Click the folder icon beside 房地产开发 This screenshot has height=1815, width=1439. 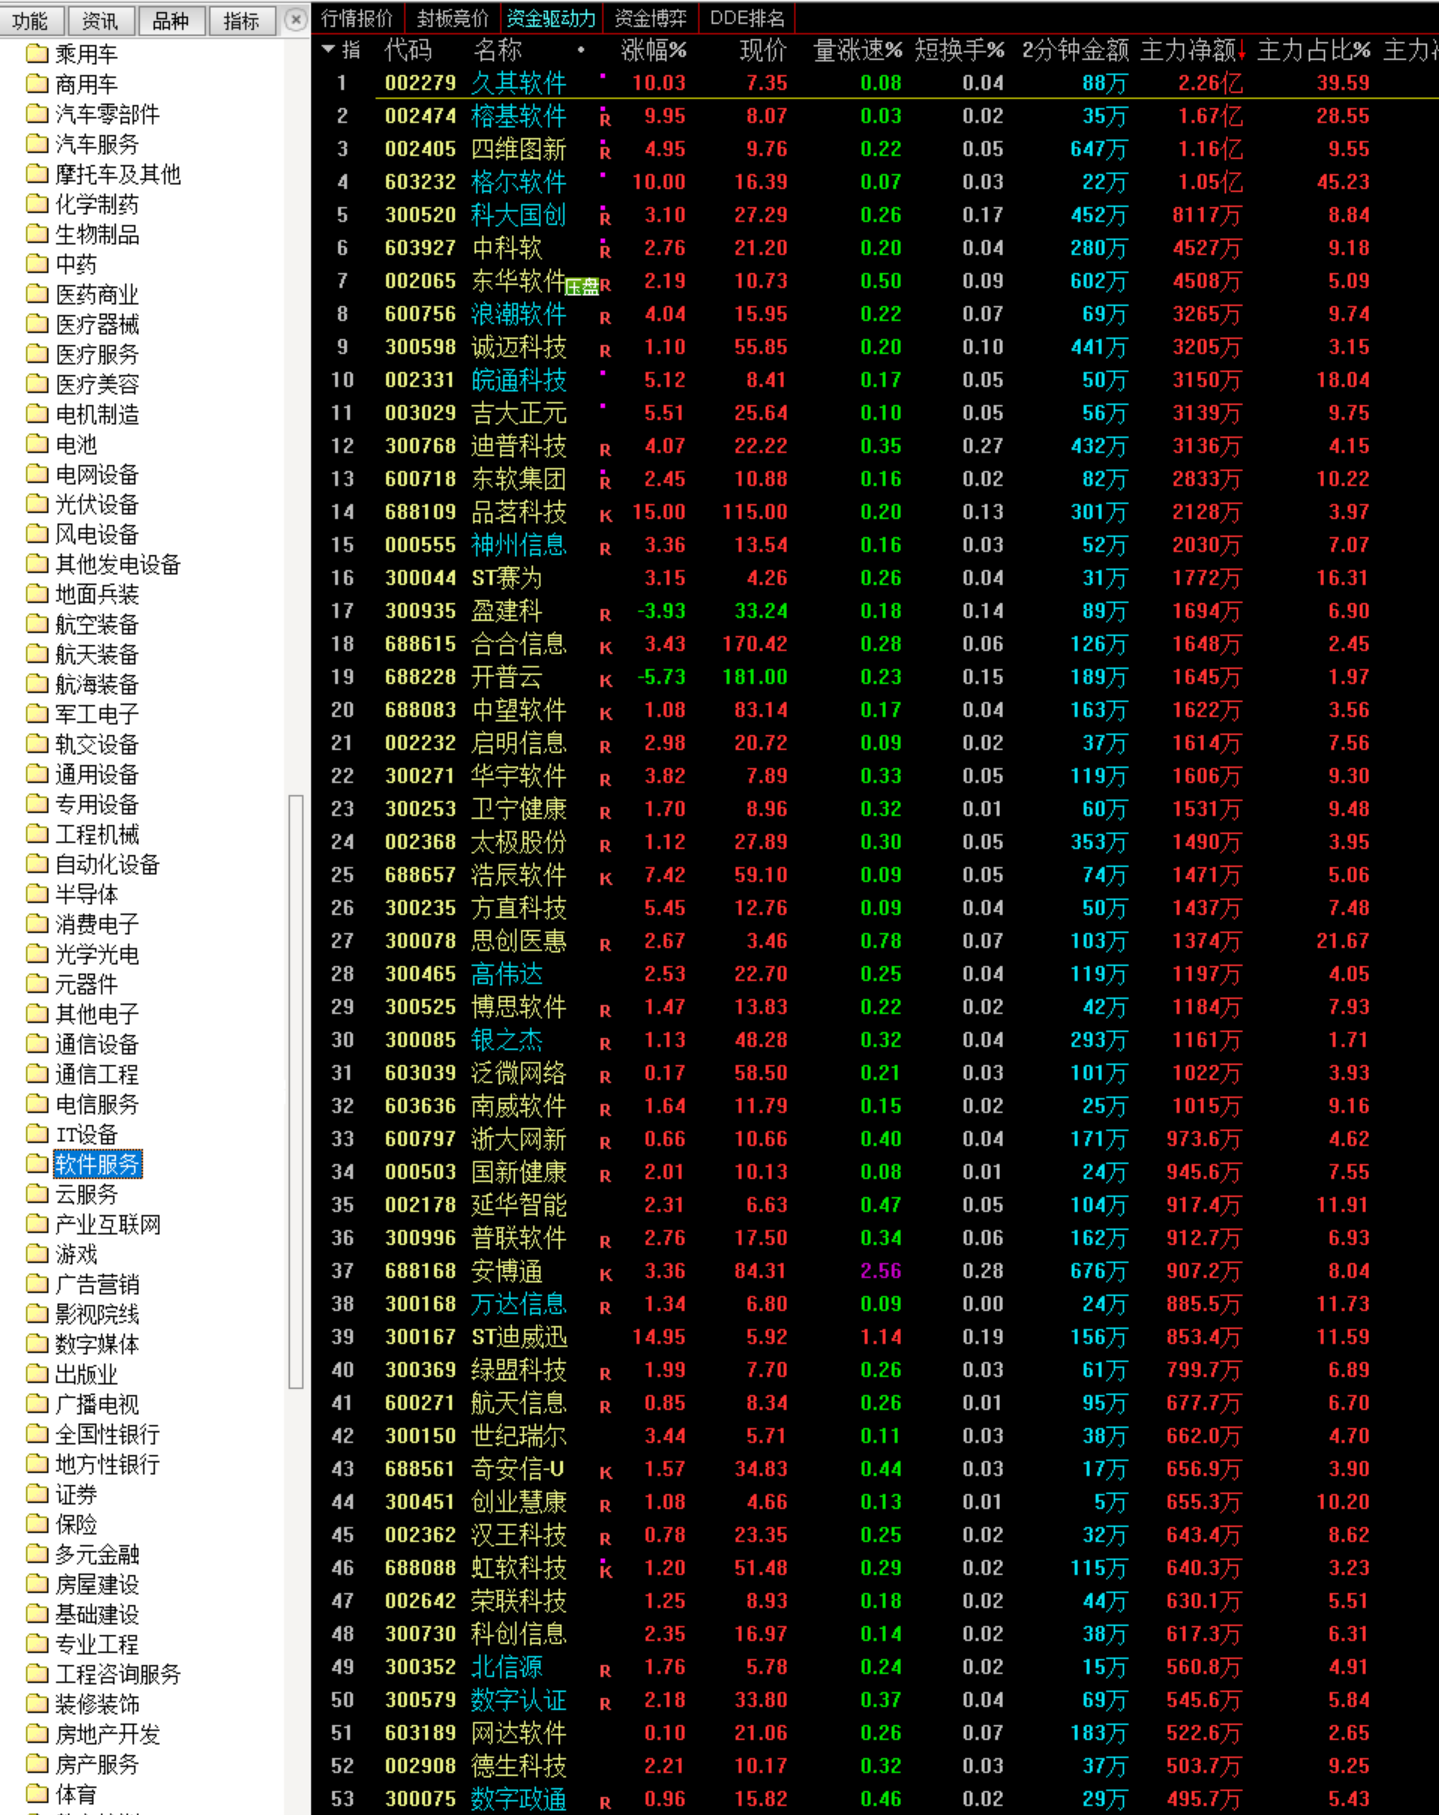[x=37, y=1733]
